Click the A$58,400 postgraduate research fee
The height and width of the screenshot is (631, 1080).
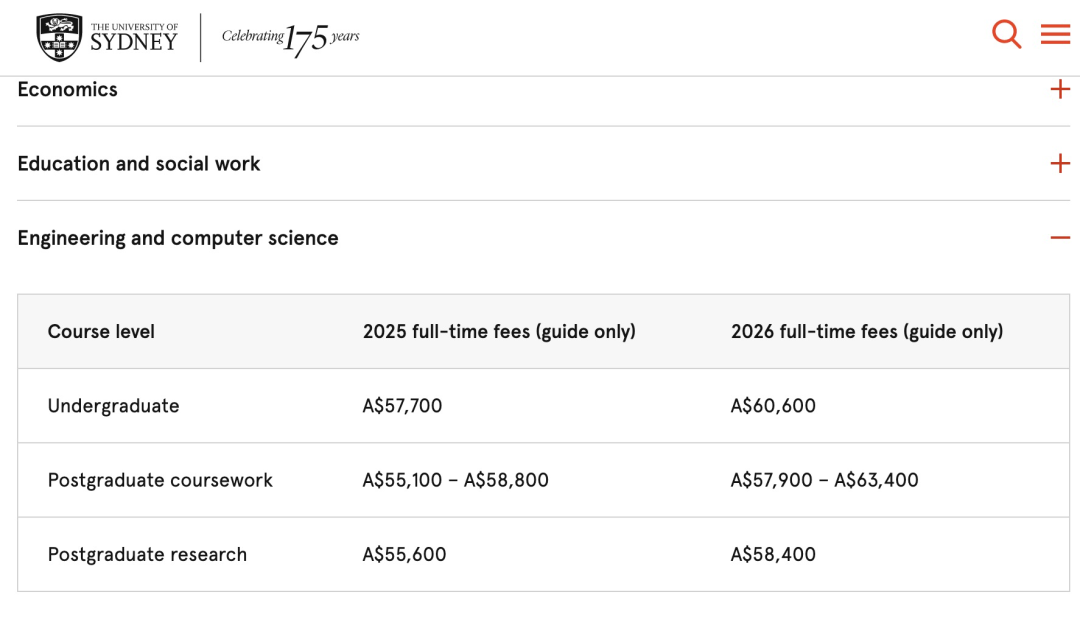pos(773,555)
